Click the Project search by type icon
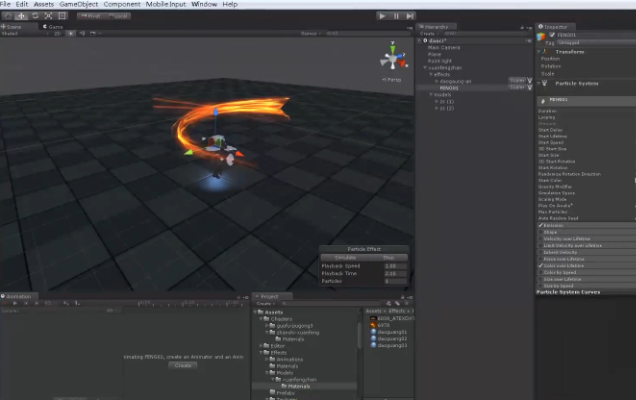The width and height of the screenshot is (636, 400). pos(388,303)
